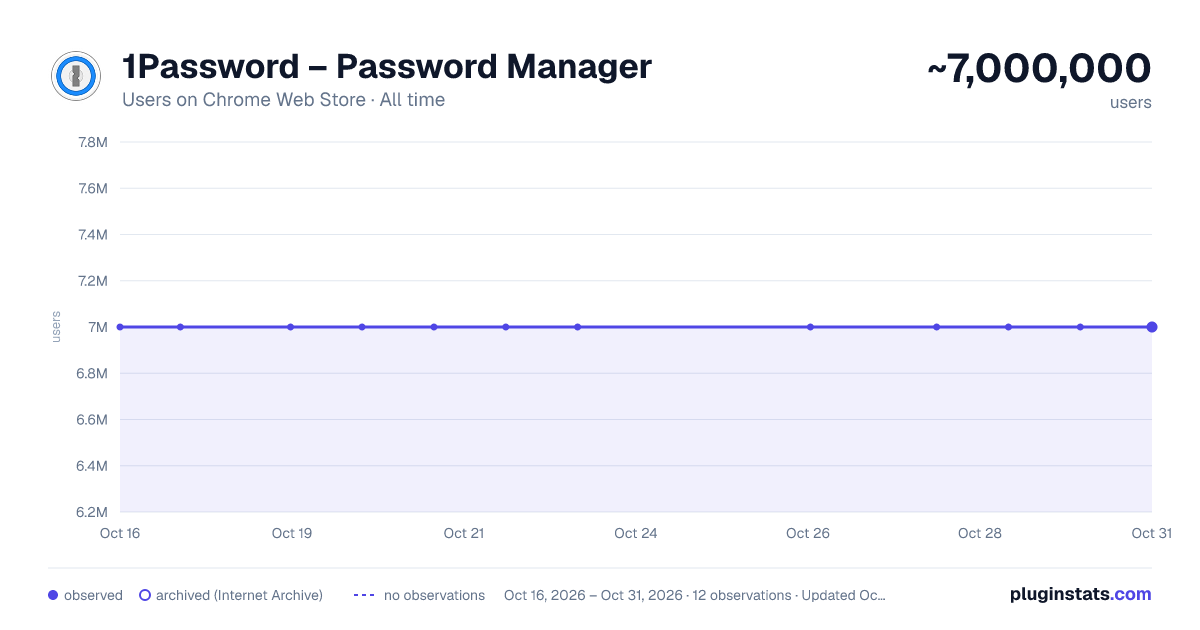Viewport: 1200px width, 630px height.
Task: Click the 'Oct 16' x-axis label
Action: (120, 533)
